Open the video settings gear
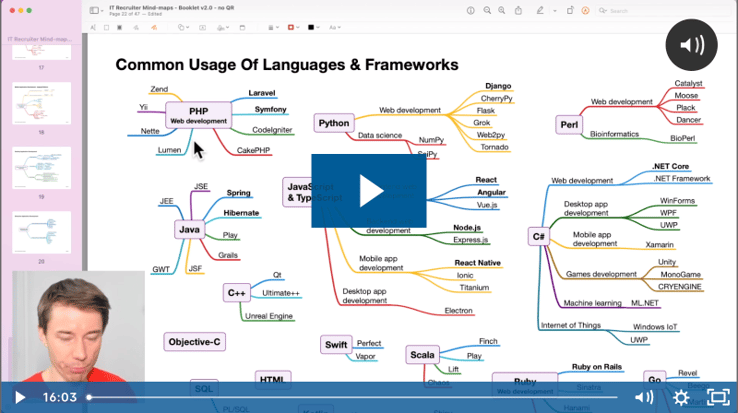This screenshot has width=738, height=413. pyautogui.click(x=681, y=397)
